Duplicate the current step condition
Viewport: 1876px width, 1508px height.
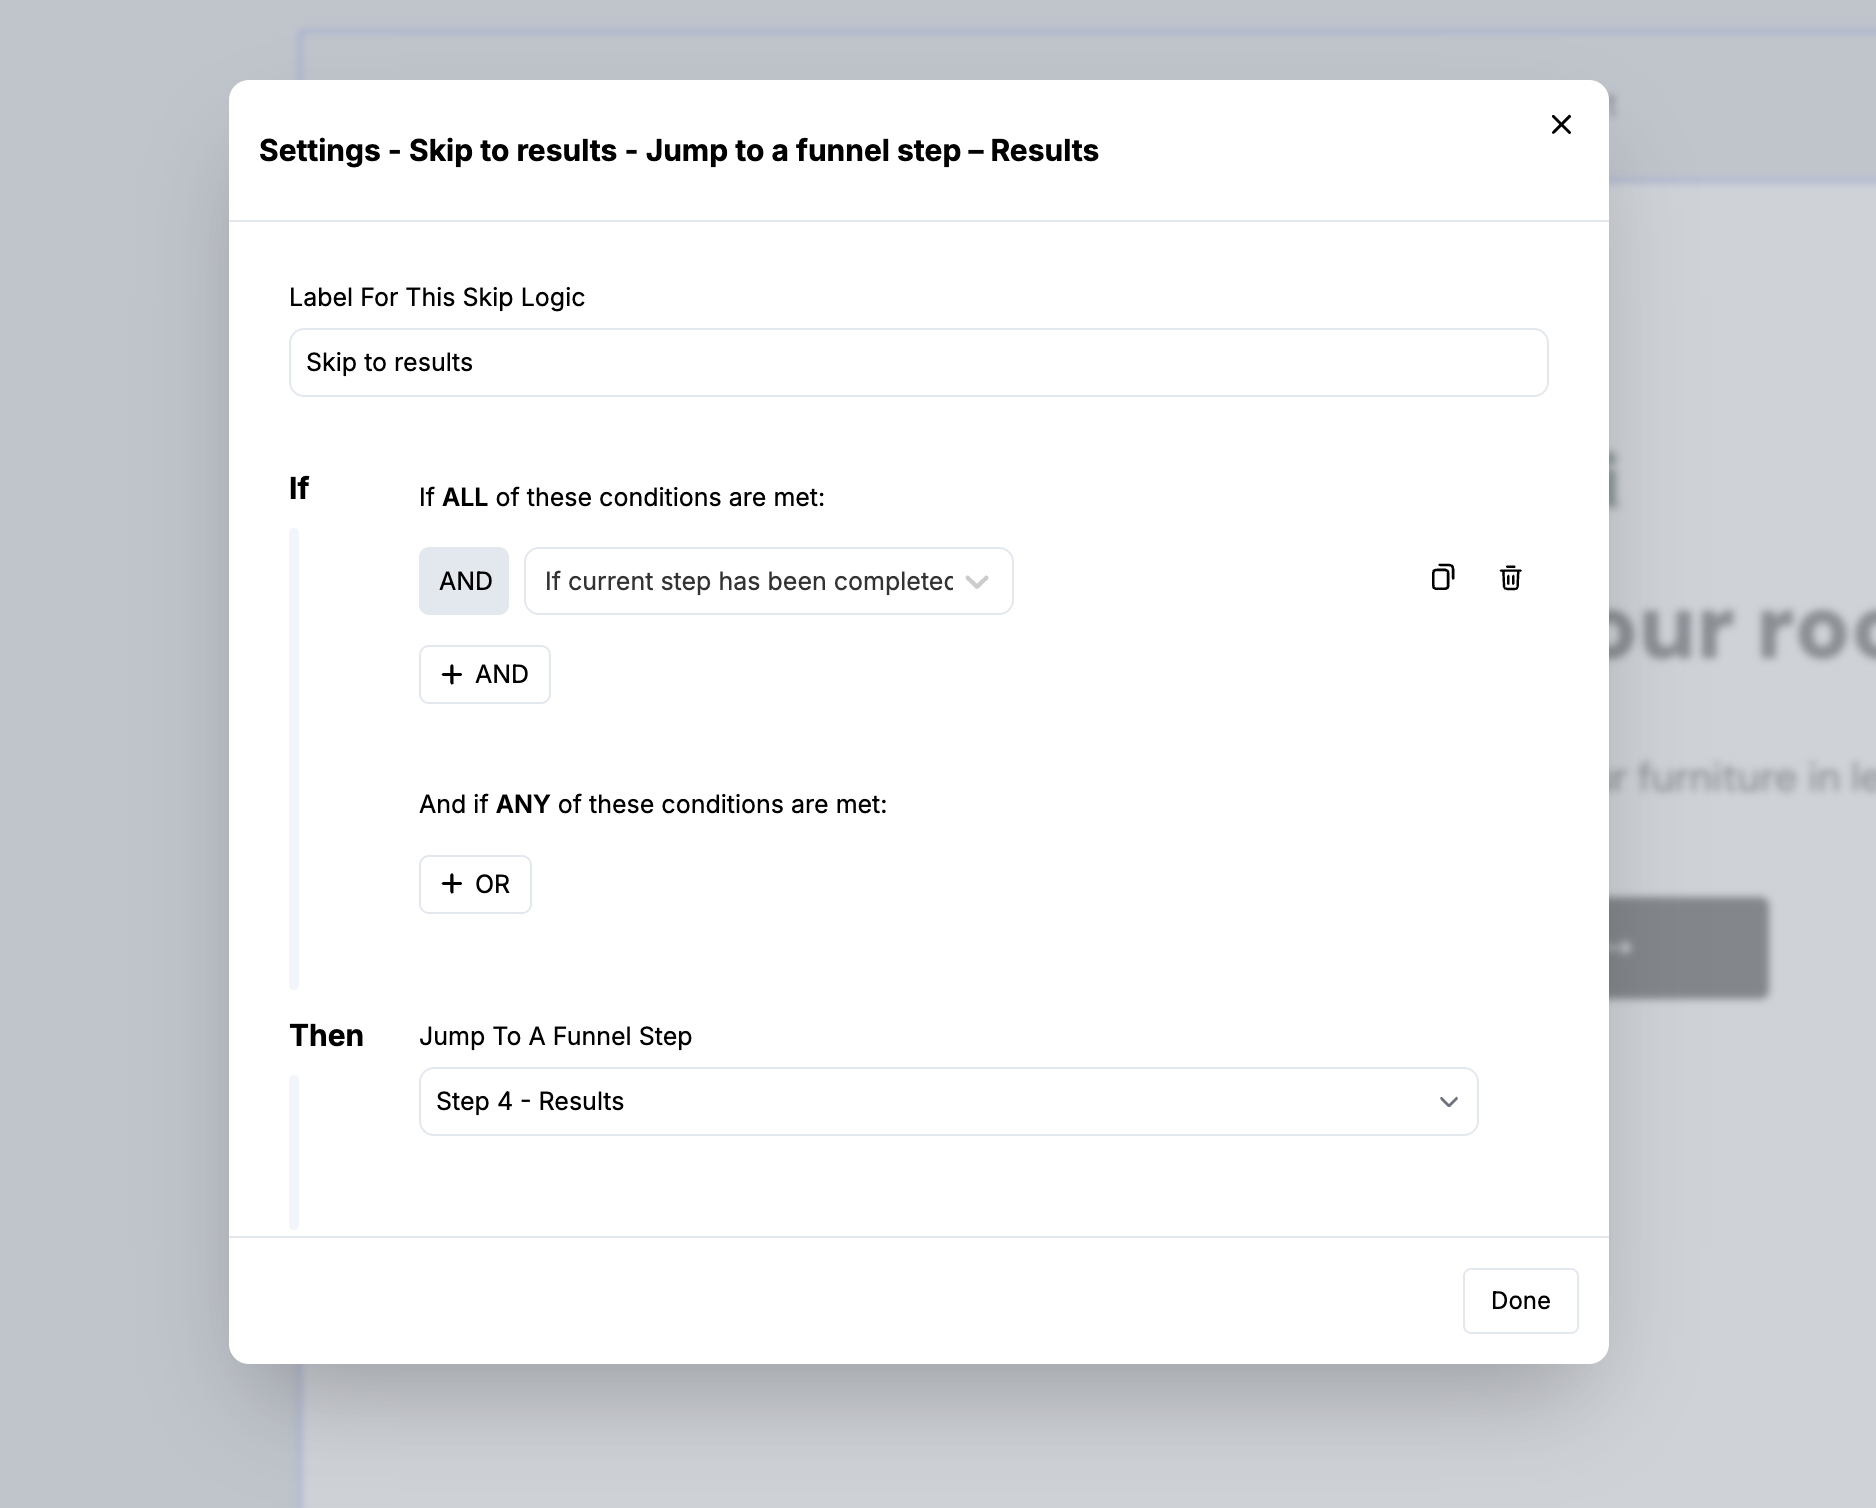1442,577
